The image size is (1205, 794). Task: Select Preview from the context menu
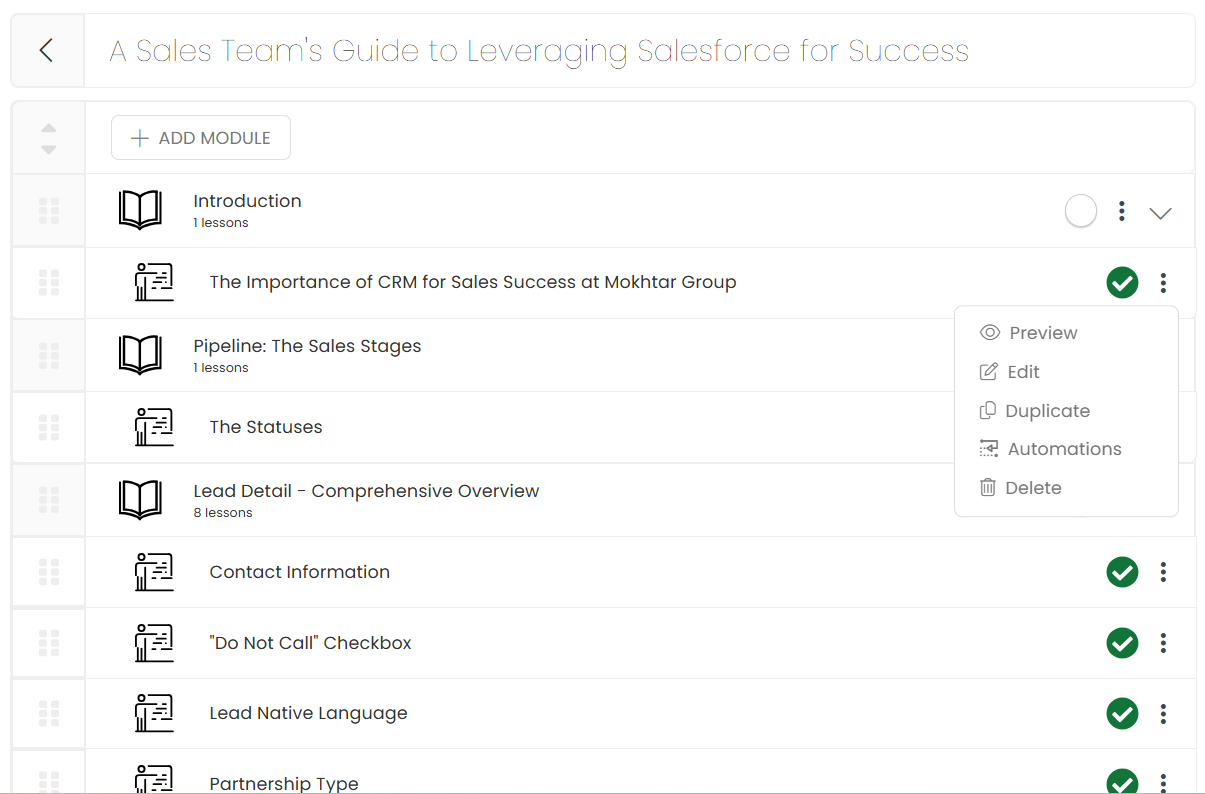tap(1042, 333)
